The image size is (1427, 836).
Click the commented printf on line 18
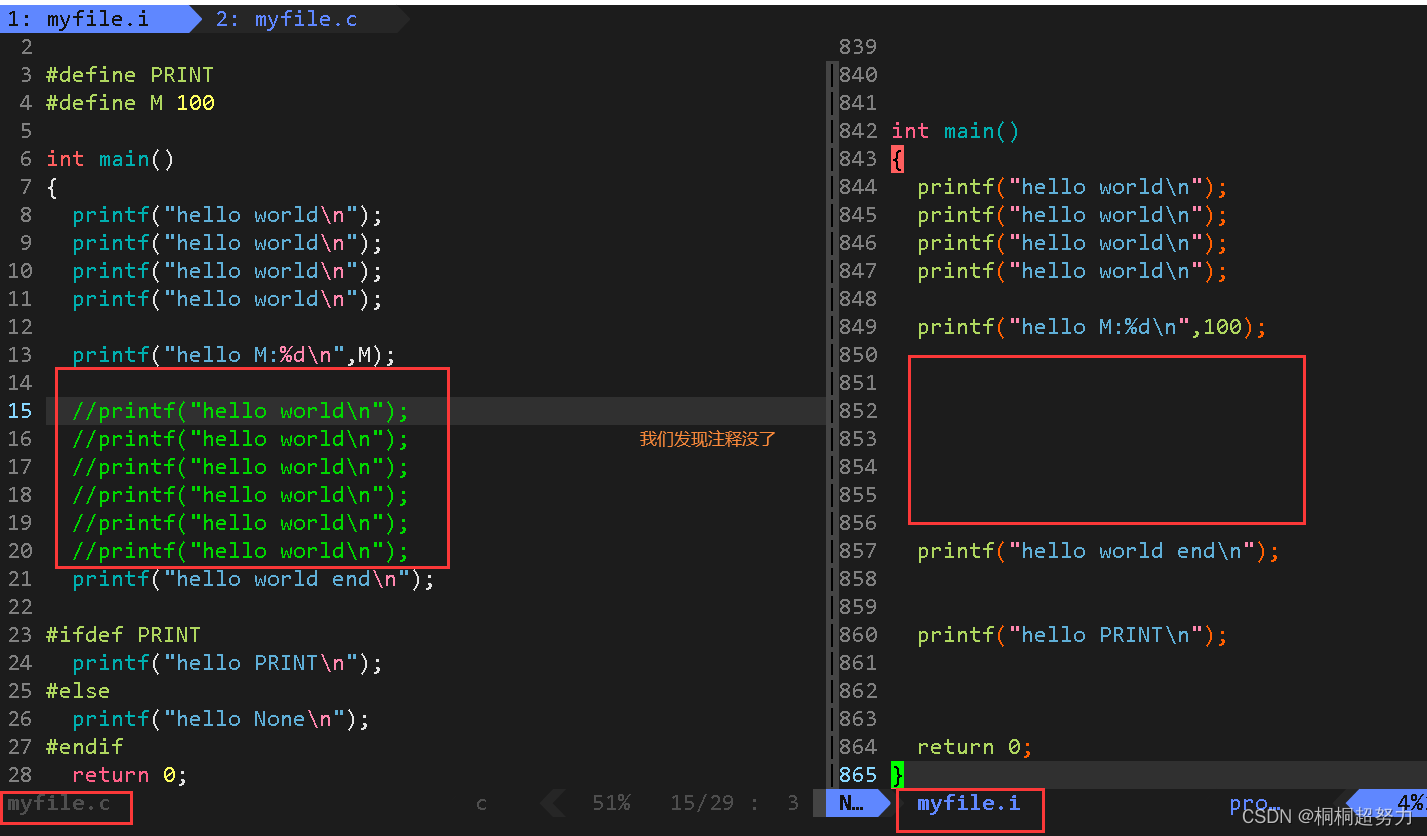[240, 495]
